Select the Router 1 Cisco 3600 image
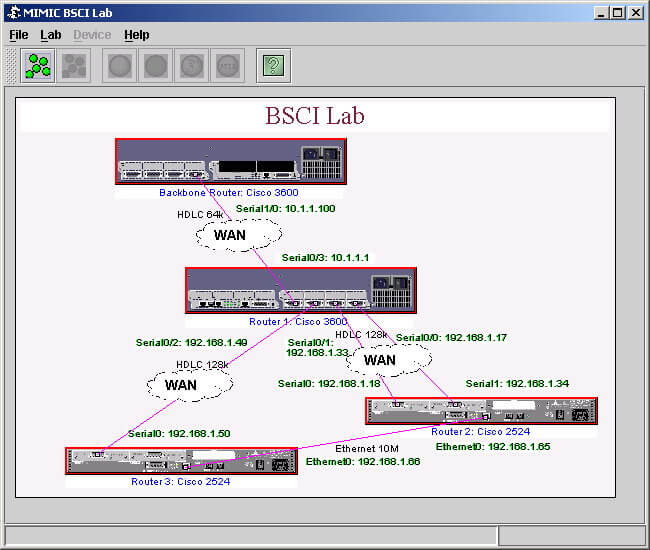This screenshot has height=550, width=650. point(301,291)
